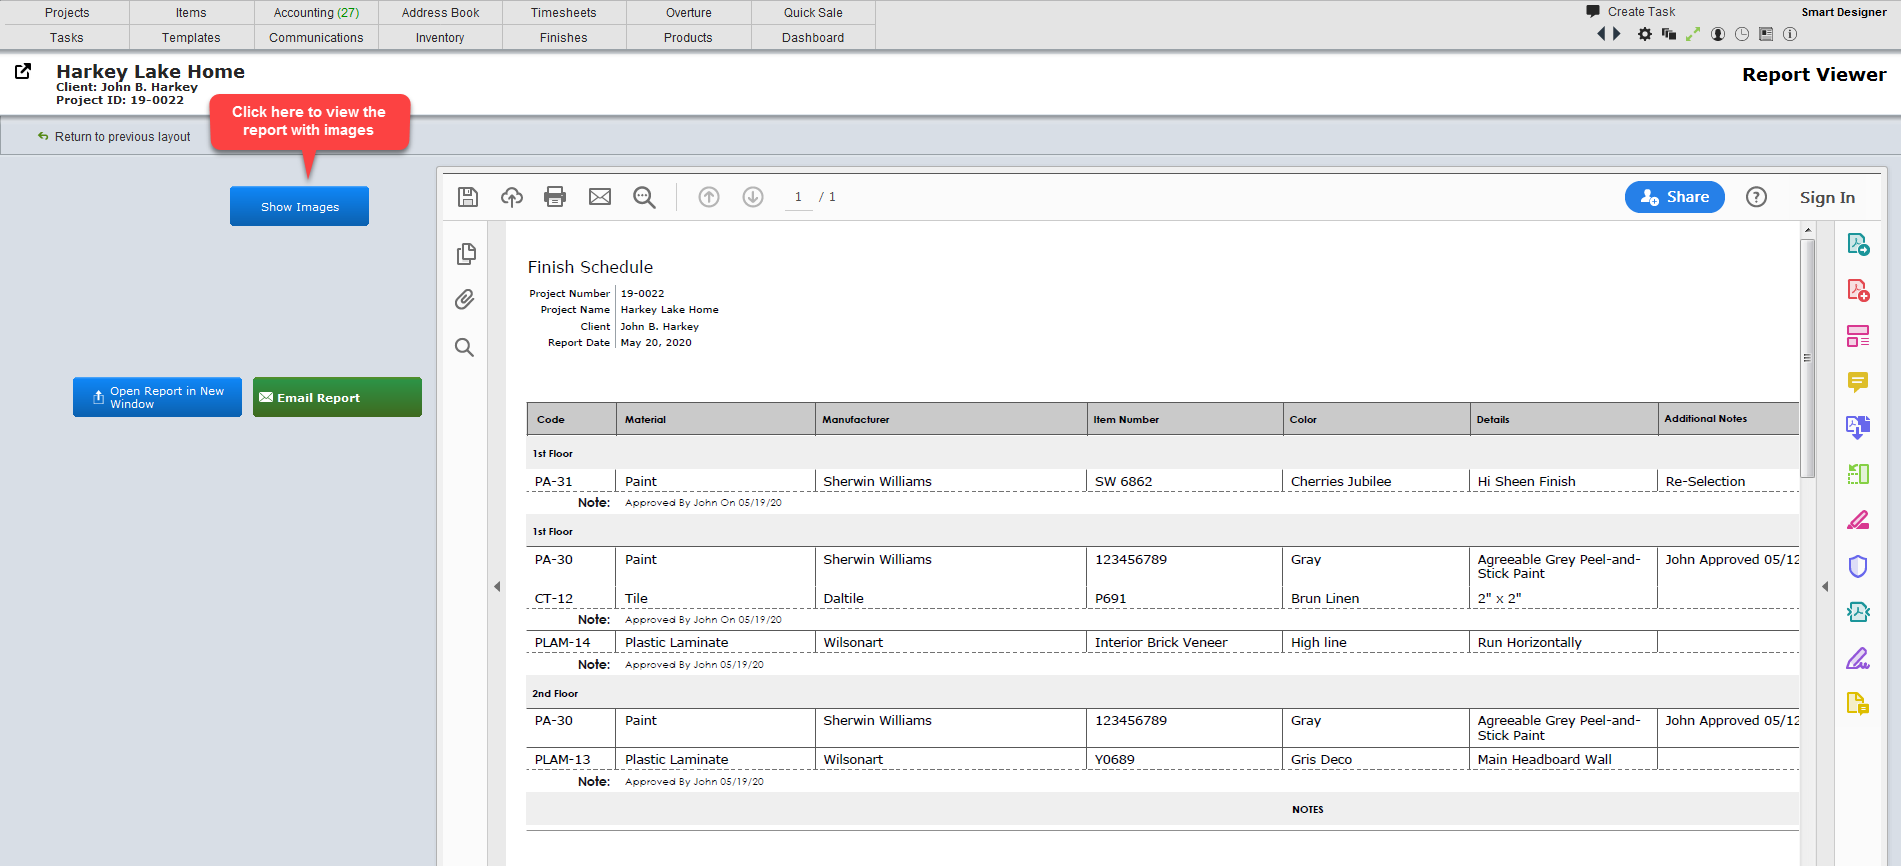The height and width of the screenshot is (866, 1901).
Task: Collapse the right tools pane arrow
Action: [x=1825, y=587]
